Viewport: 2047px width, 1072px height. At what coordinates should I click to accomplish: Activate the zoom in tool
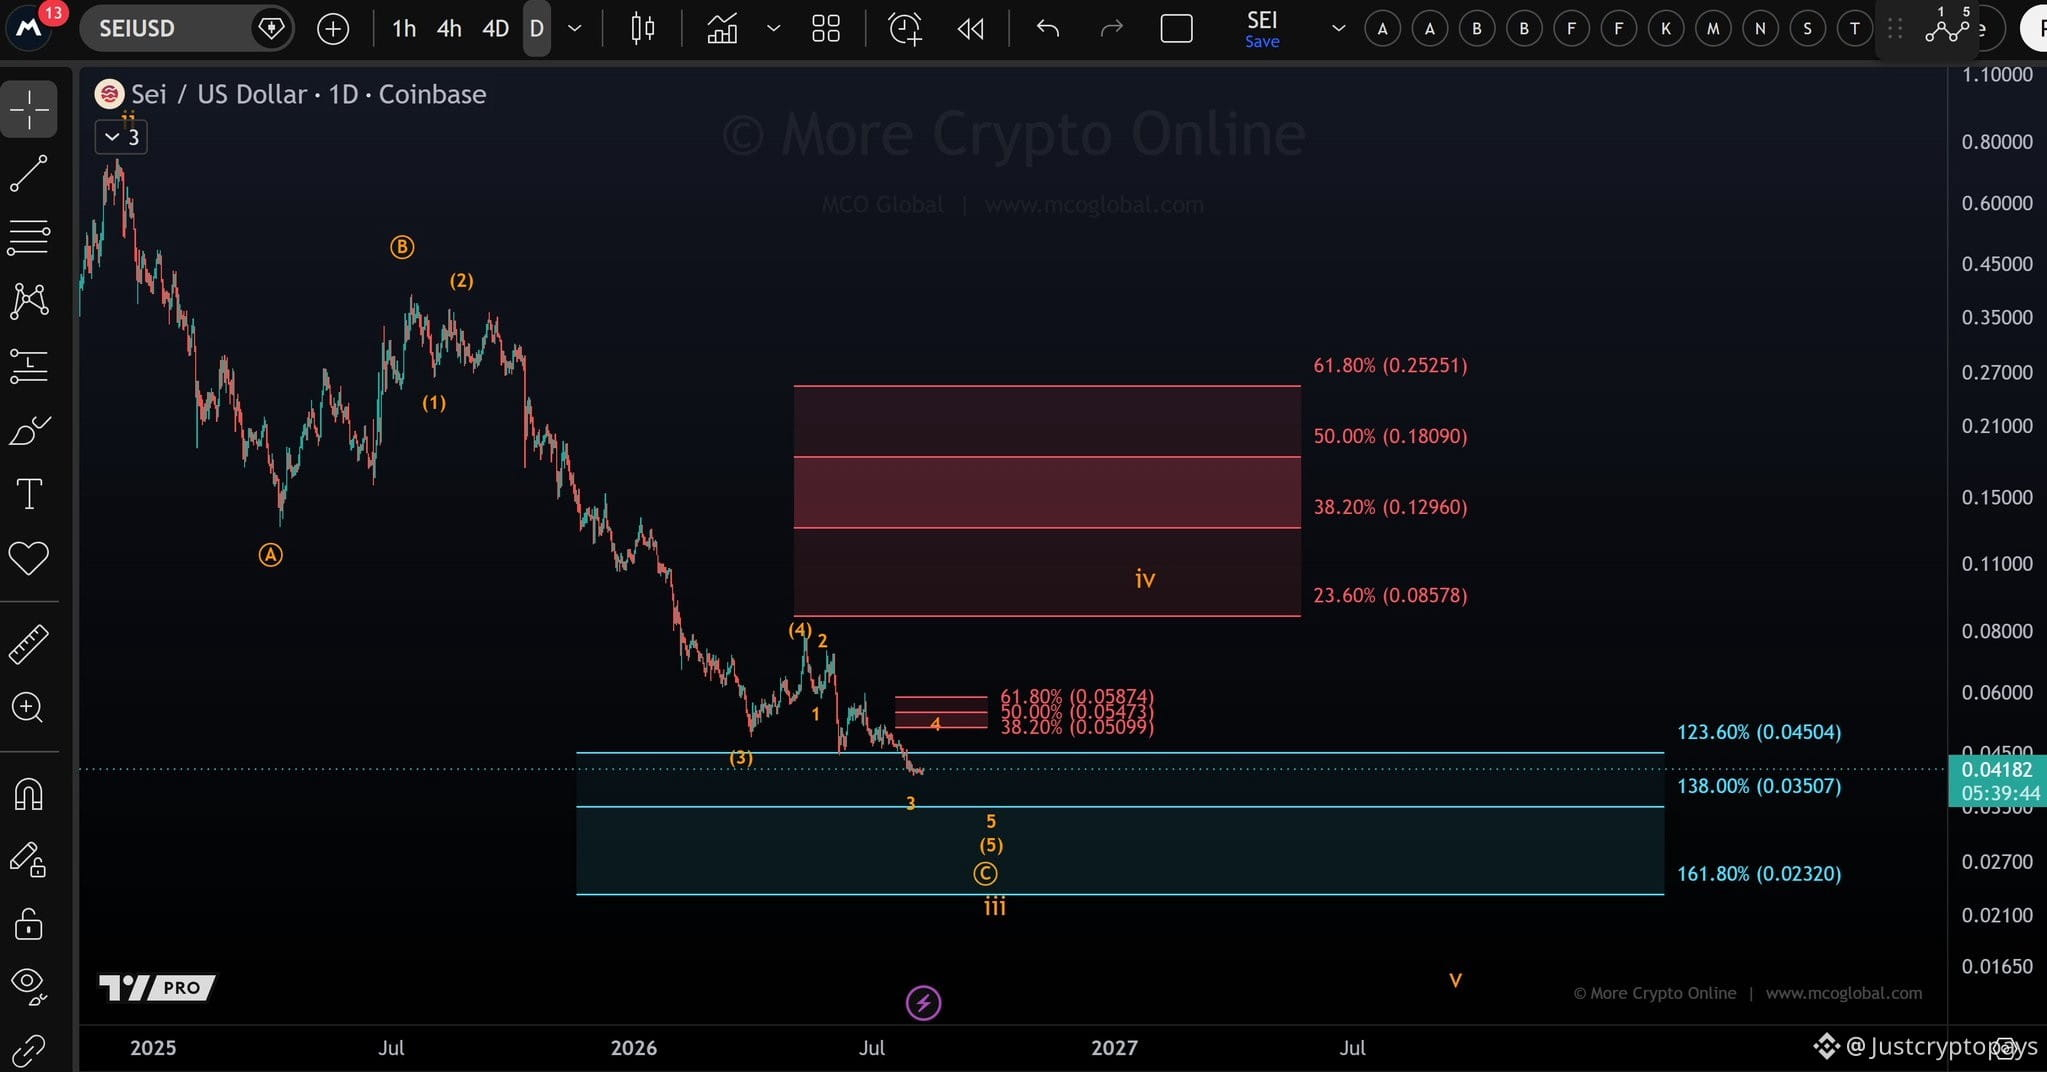(29, 708)
